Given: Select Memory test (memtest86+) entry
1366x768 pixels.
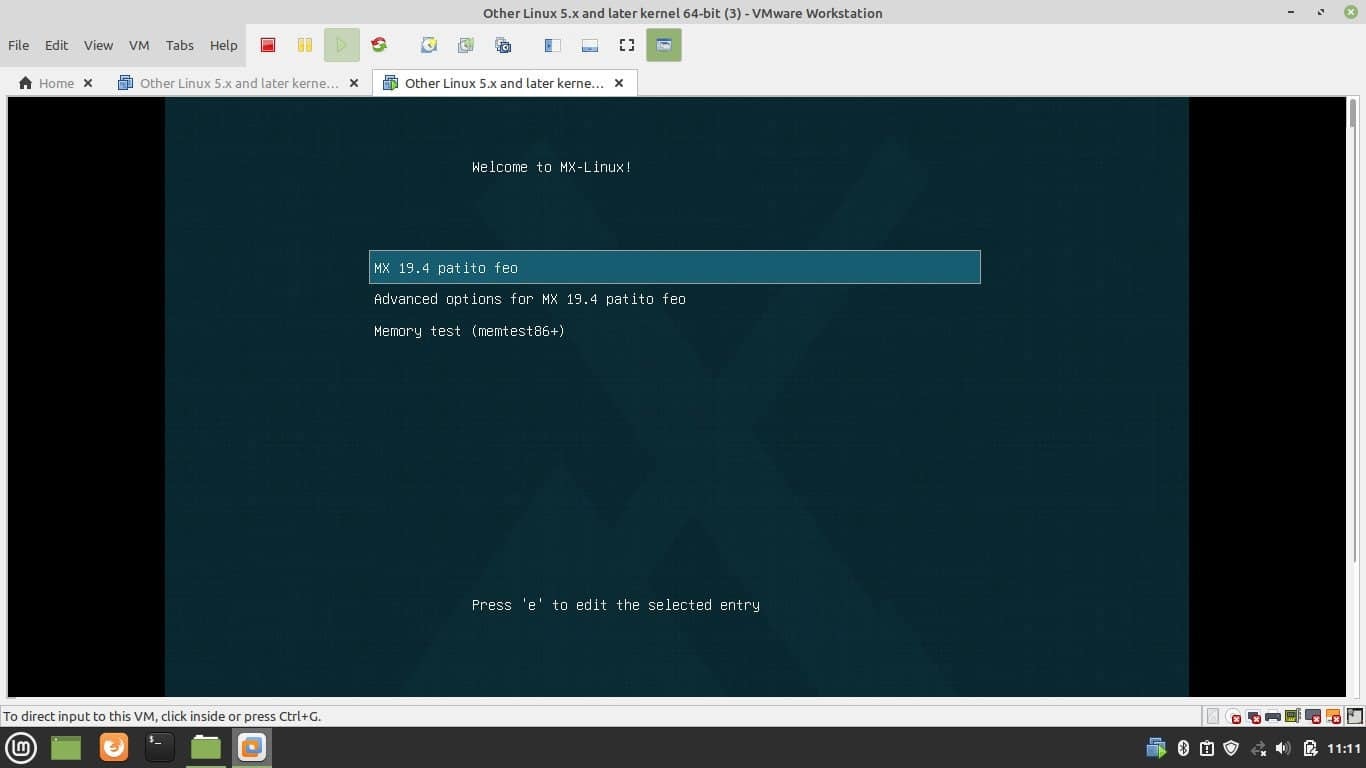Looking at the screenshot, I should (469, 331).
